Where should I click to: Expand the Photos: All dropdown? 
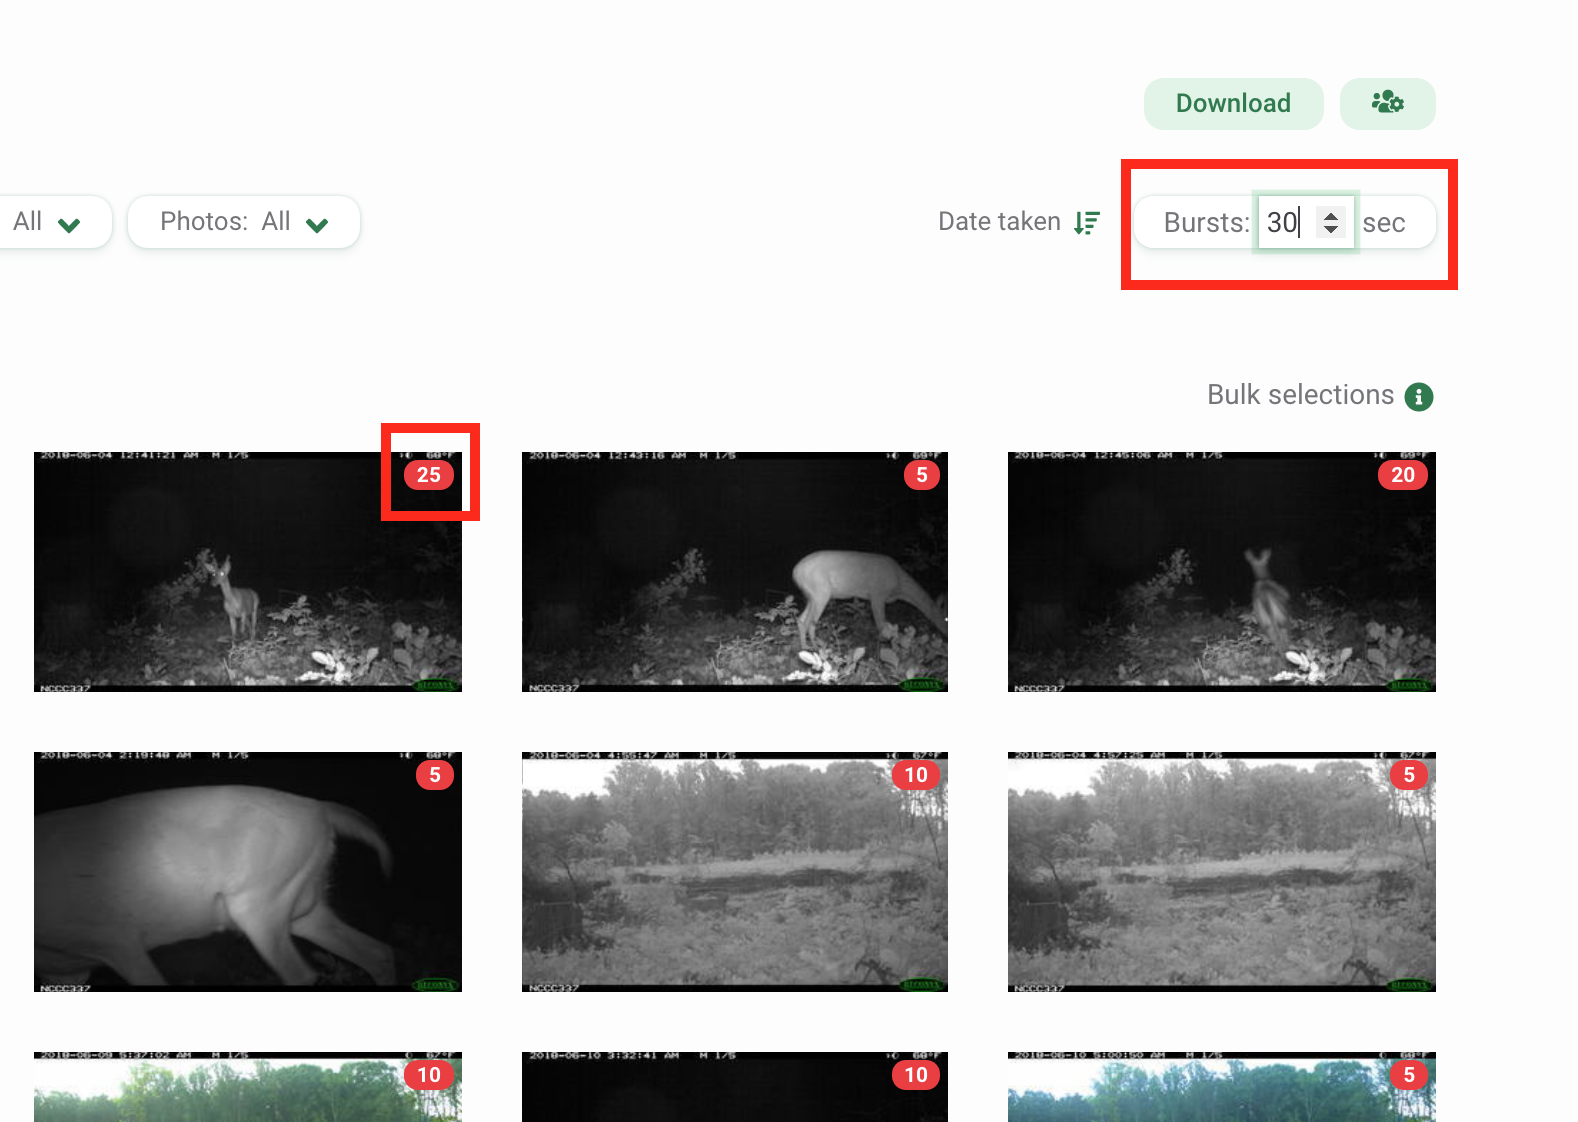[244, 222]
